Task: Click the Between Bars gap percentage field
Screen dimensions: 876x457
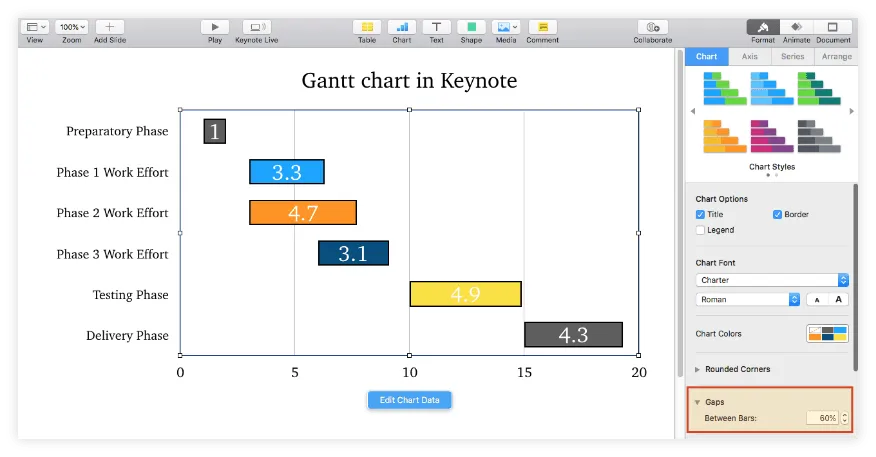Action: tap(822, 417)
